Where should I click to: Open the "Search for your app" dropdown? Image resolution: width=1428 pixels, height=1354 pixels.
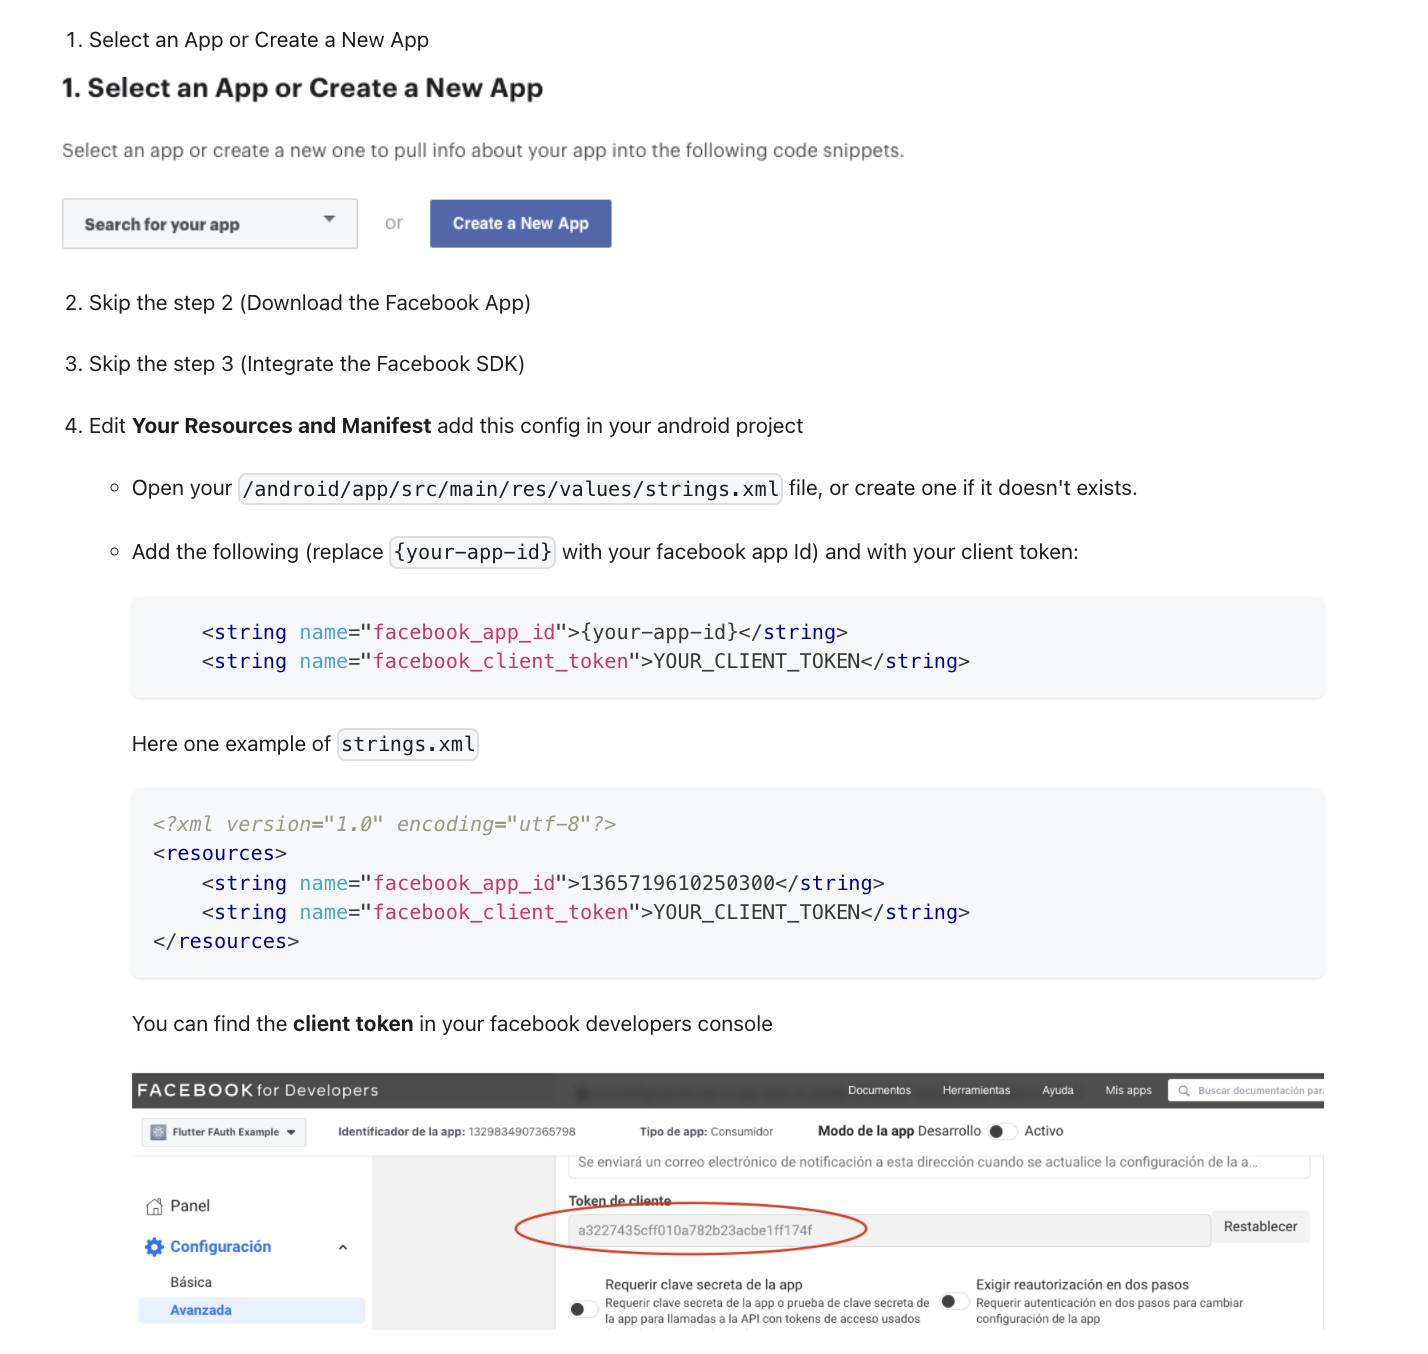tap(210, 224)
